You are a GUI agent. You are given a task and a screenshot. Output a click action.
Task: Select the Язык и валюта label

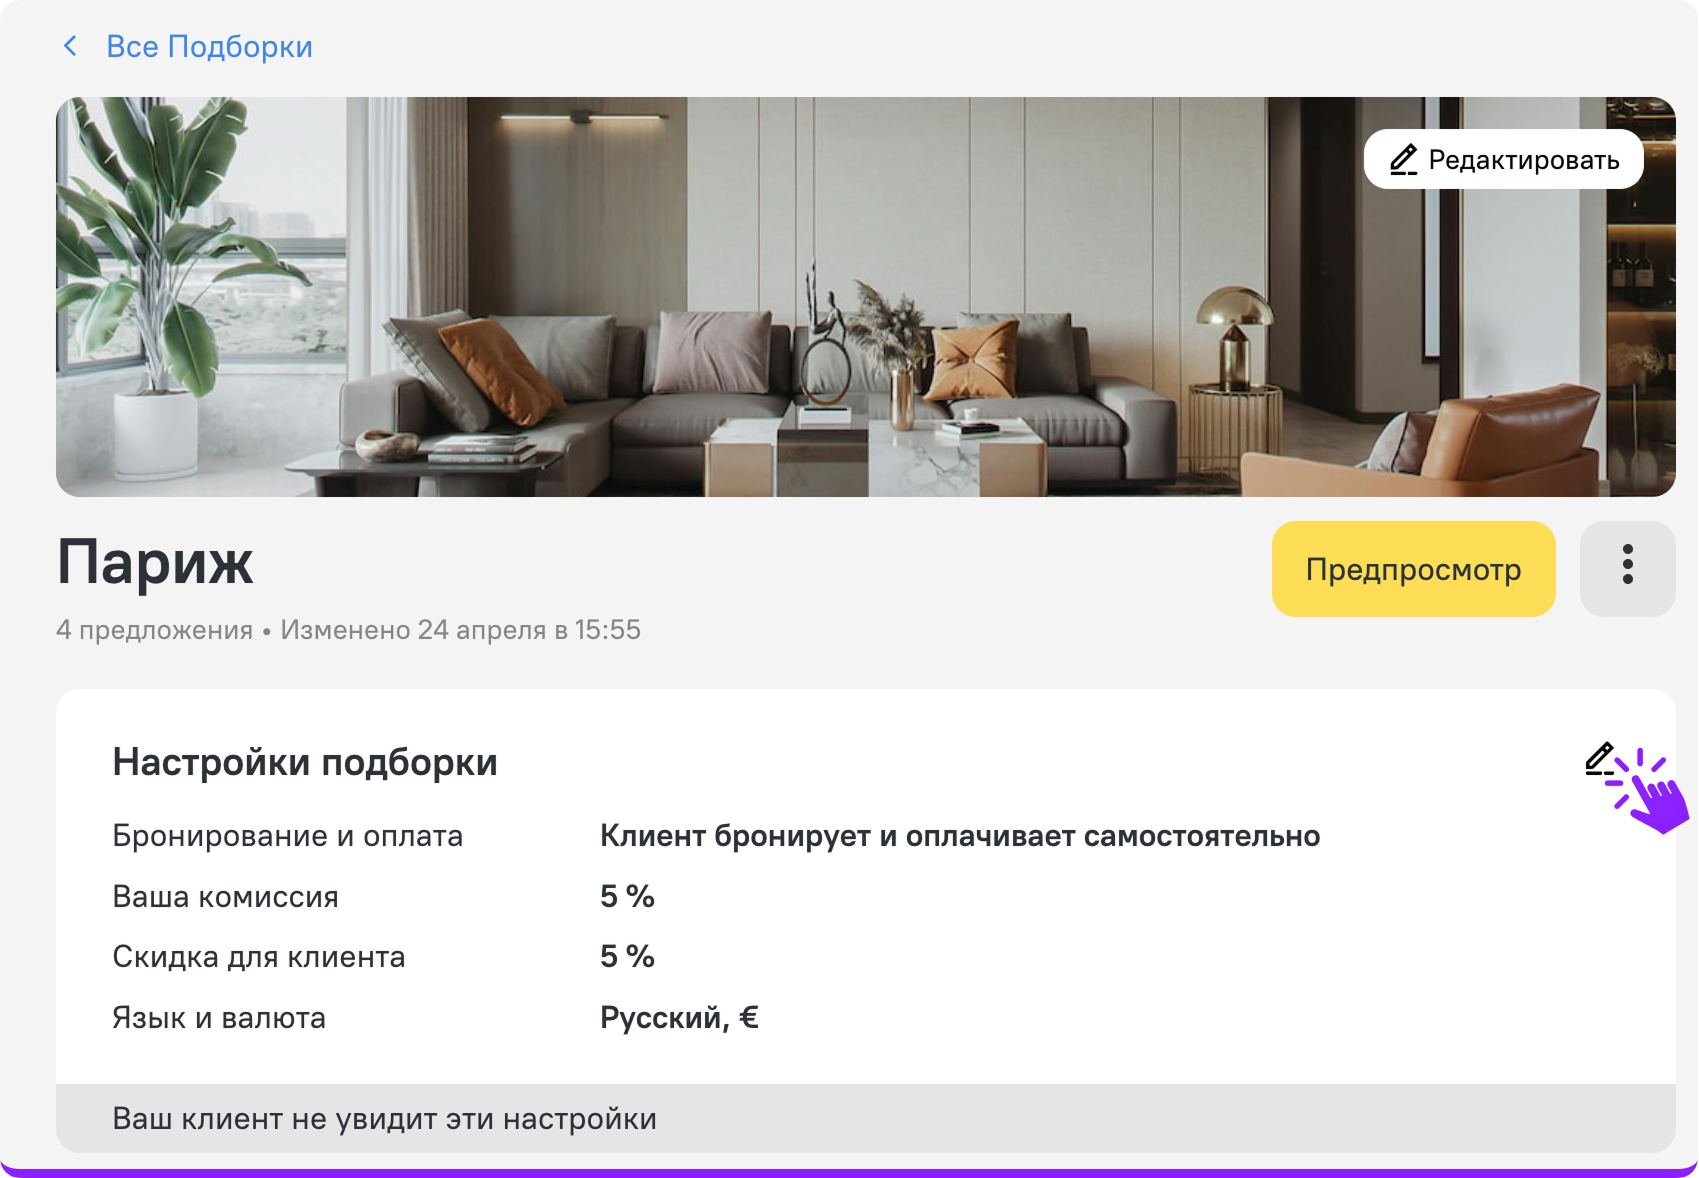coord(219,1018)
